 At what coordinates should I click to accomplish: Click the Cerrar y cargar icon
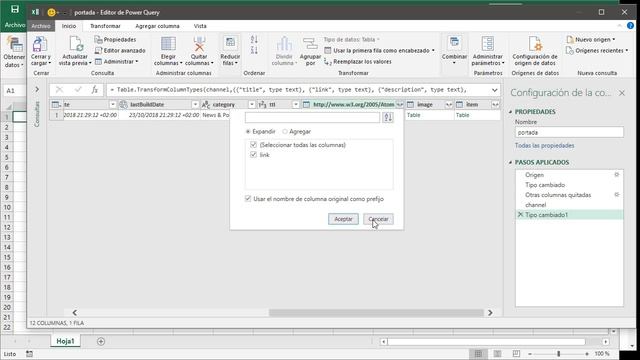40,44
